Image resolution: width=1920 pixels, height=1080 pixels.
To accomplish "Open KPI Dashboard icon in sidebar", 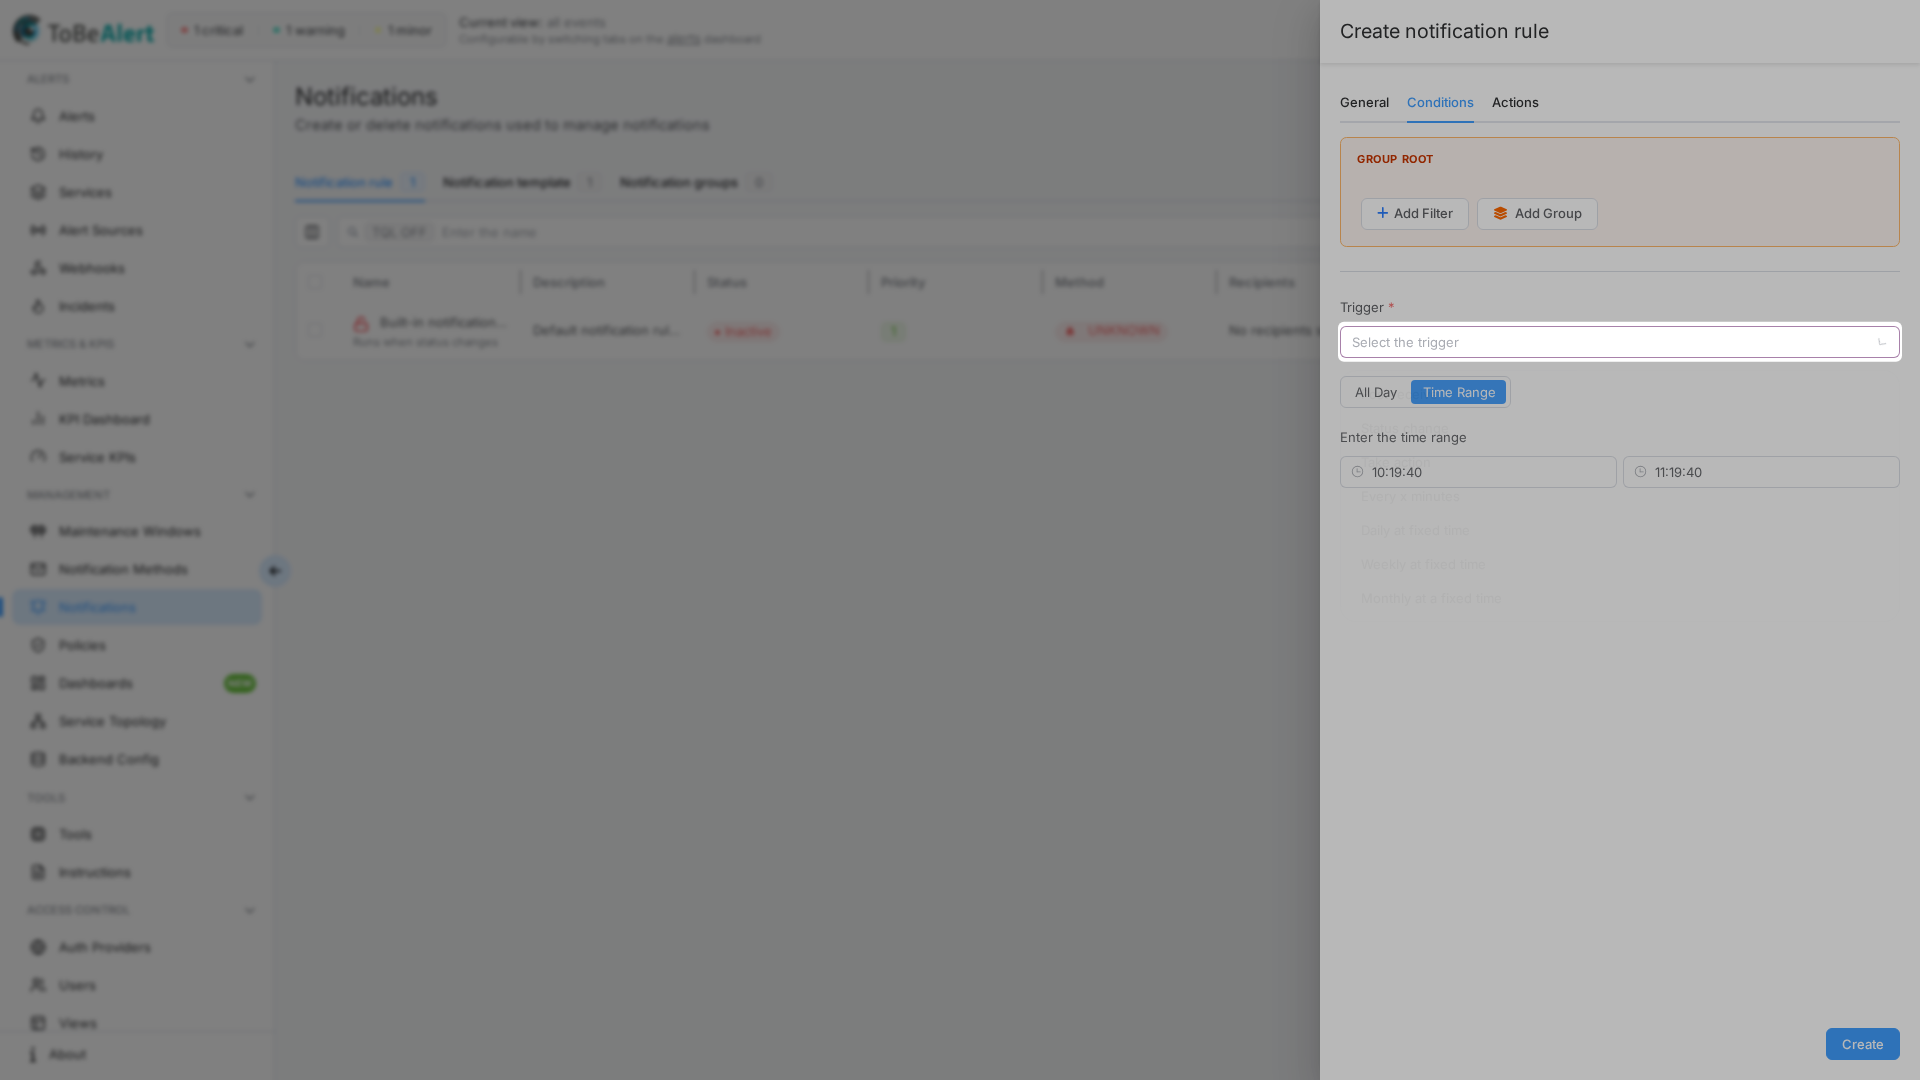I will point(38,419).
